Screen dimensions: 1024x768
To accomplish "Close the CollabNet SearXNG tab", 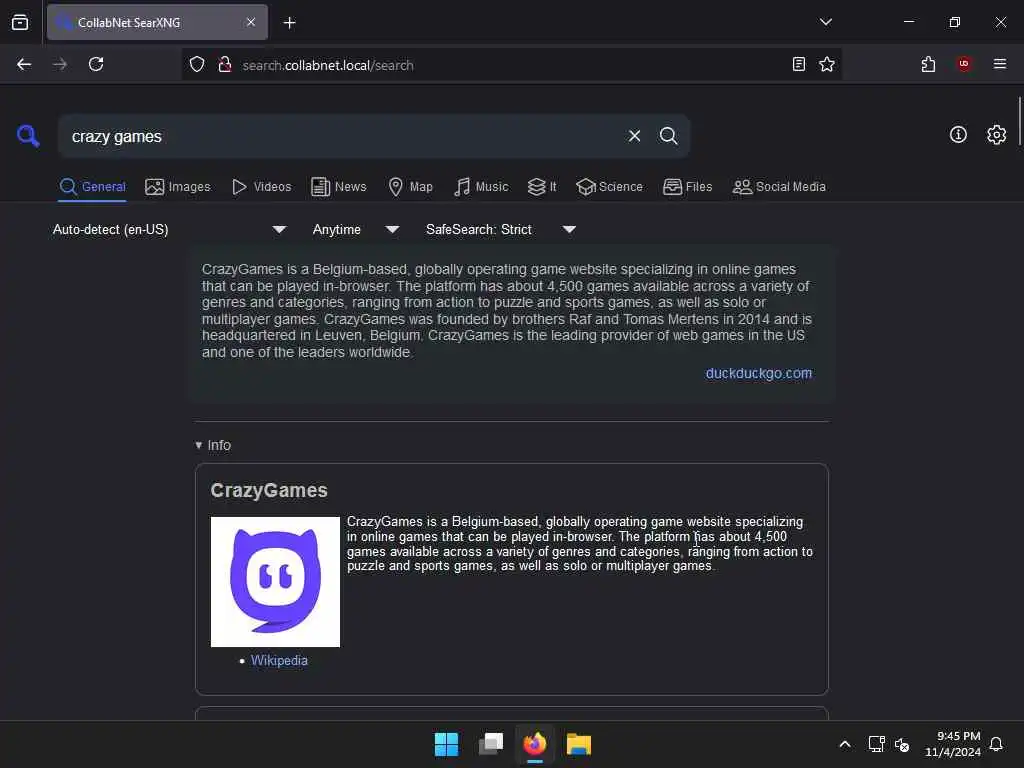I will click(251, 22).
